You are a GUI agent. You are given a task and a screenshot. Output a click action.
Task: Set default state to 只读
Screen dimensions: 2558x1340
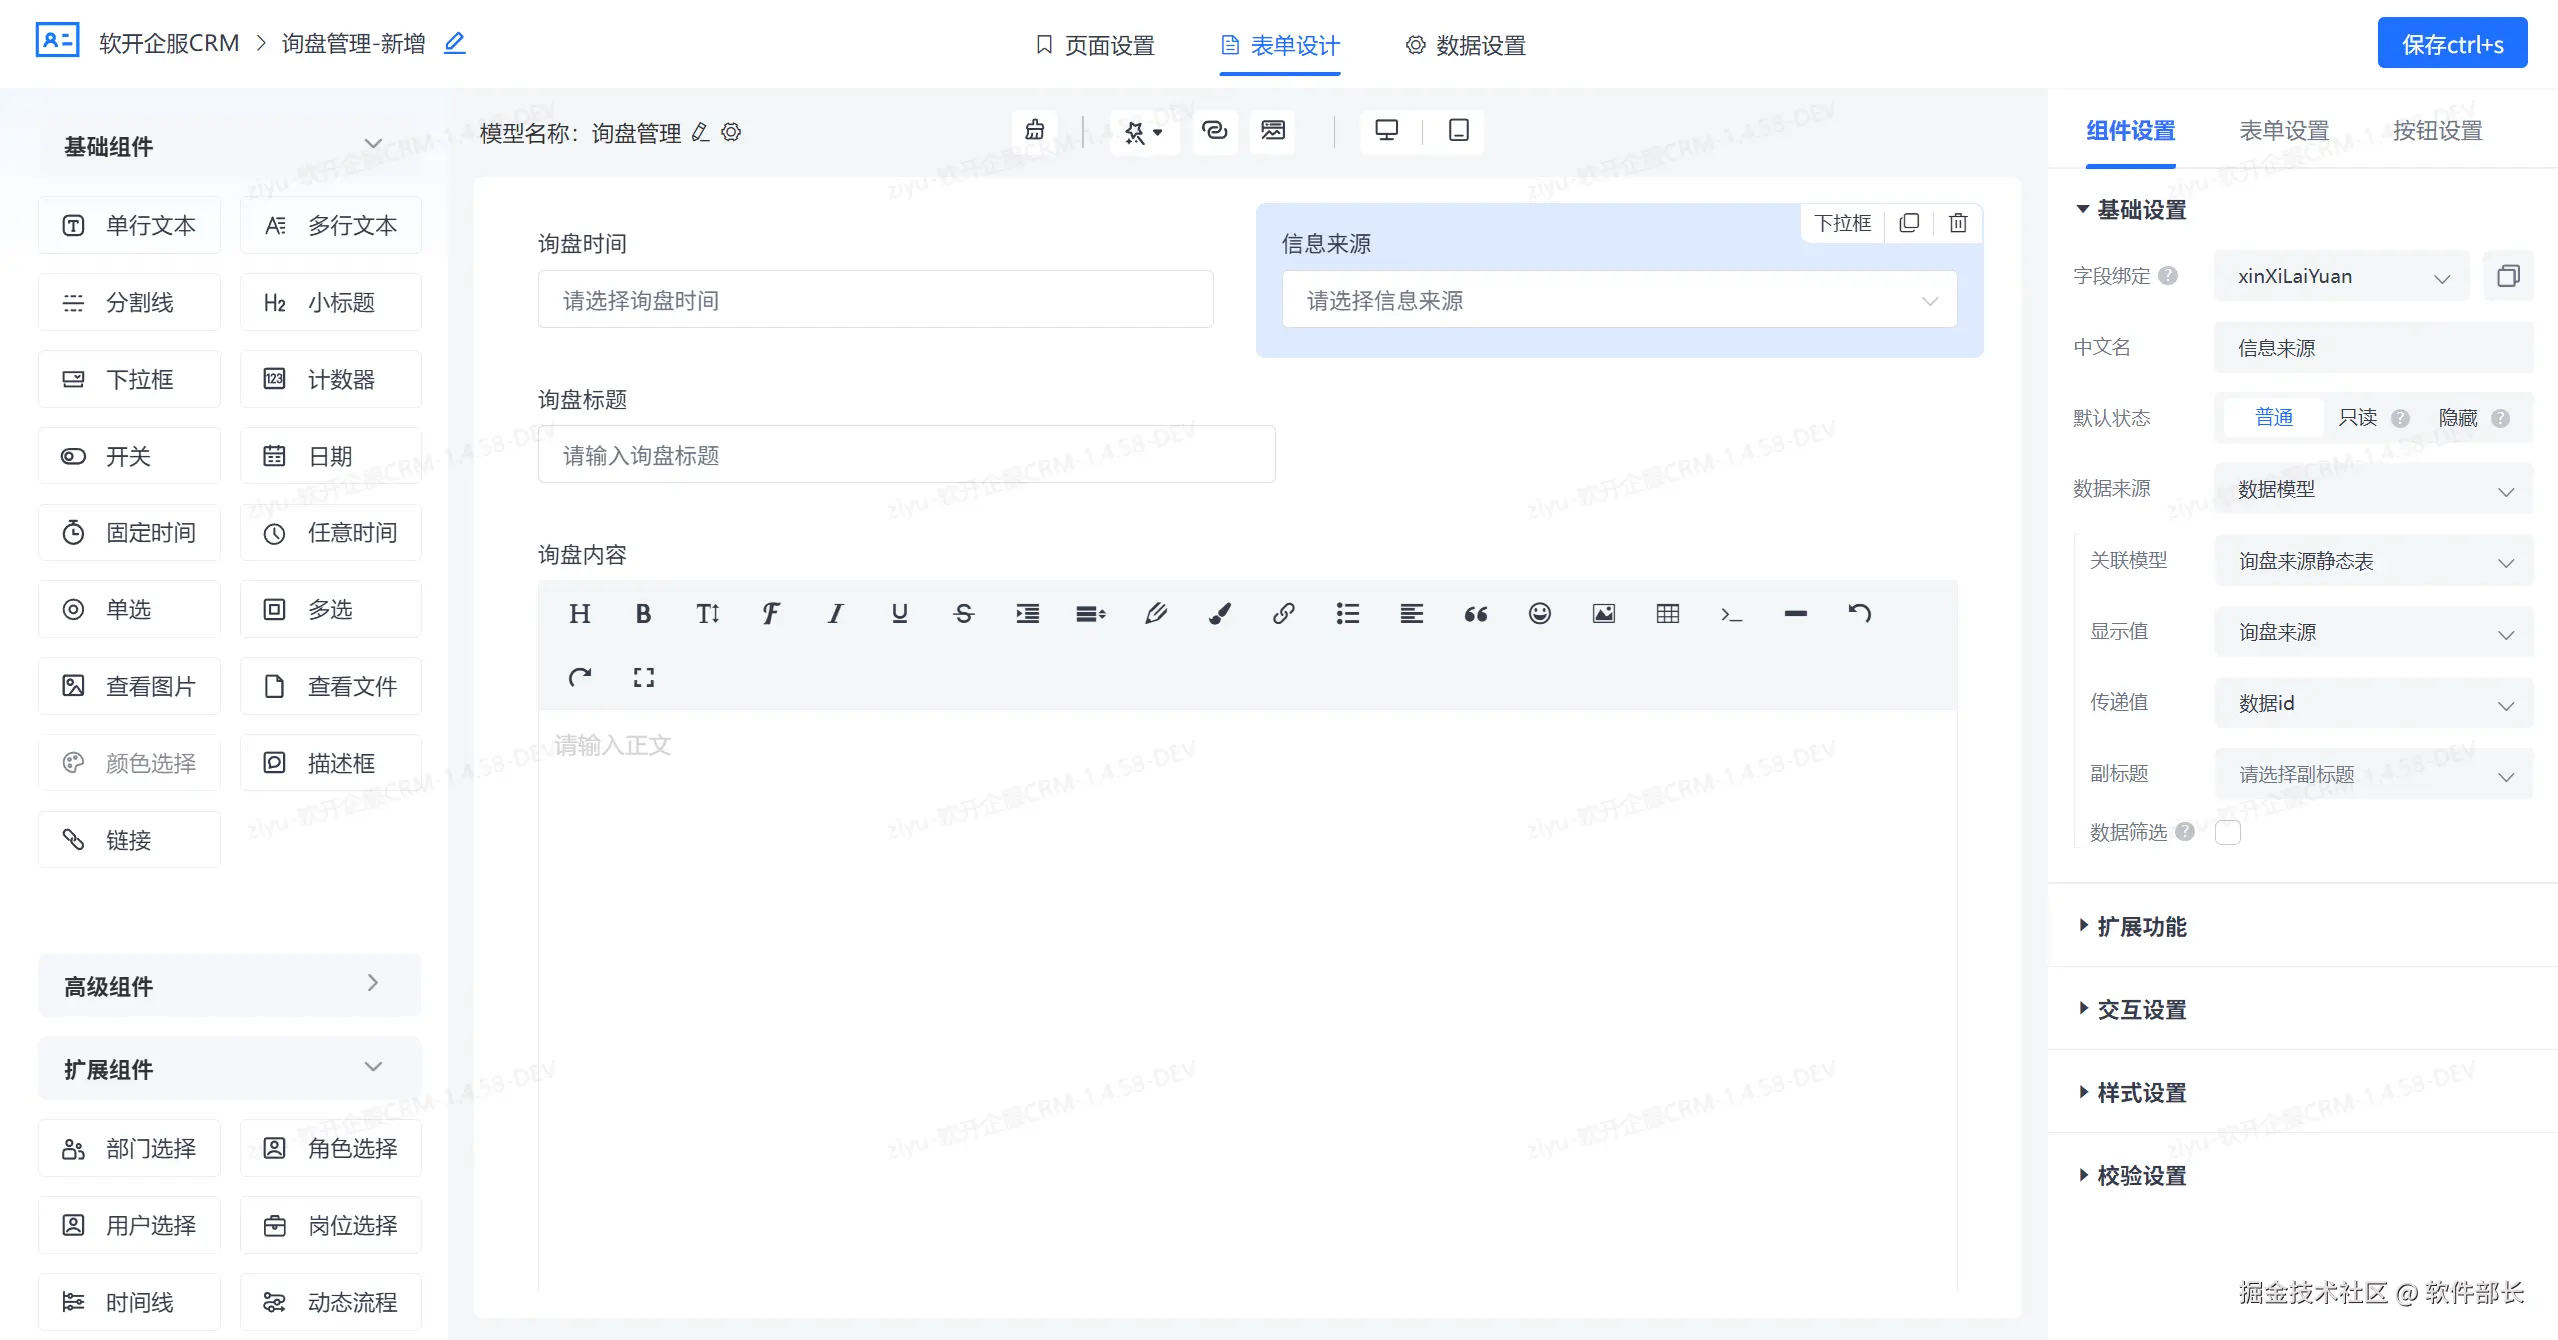tap(2357, 418)
